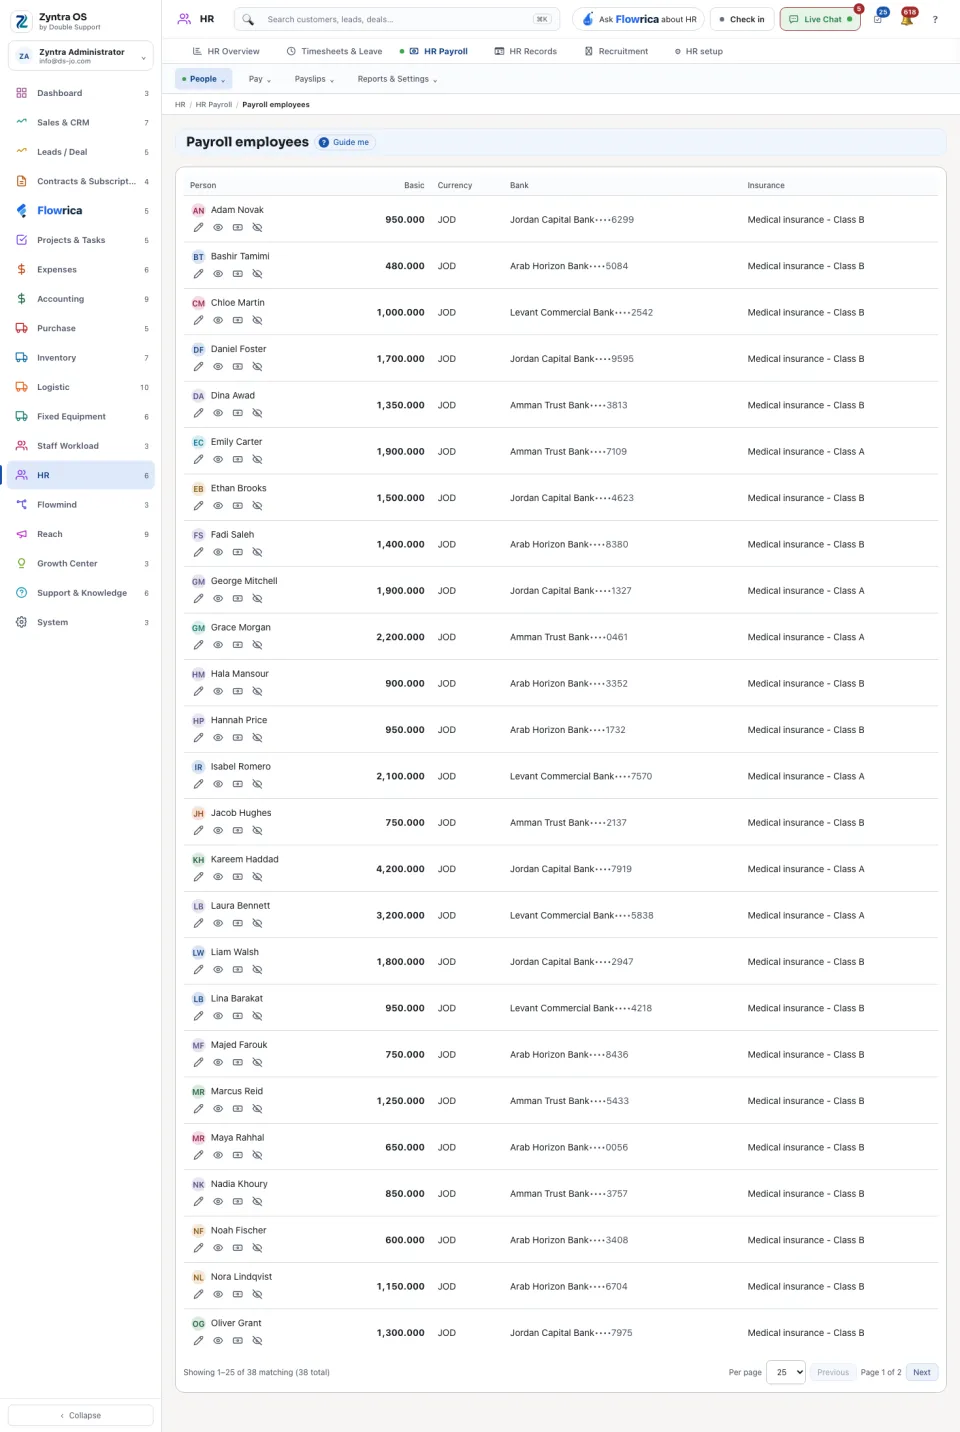Ask Flowrica about HR
Viewport: 960px width, 1432px height.
click(639, 19)
